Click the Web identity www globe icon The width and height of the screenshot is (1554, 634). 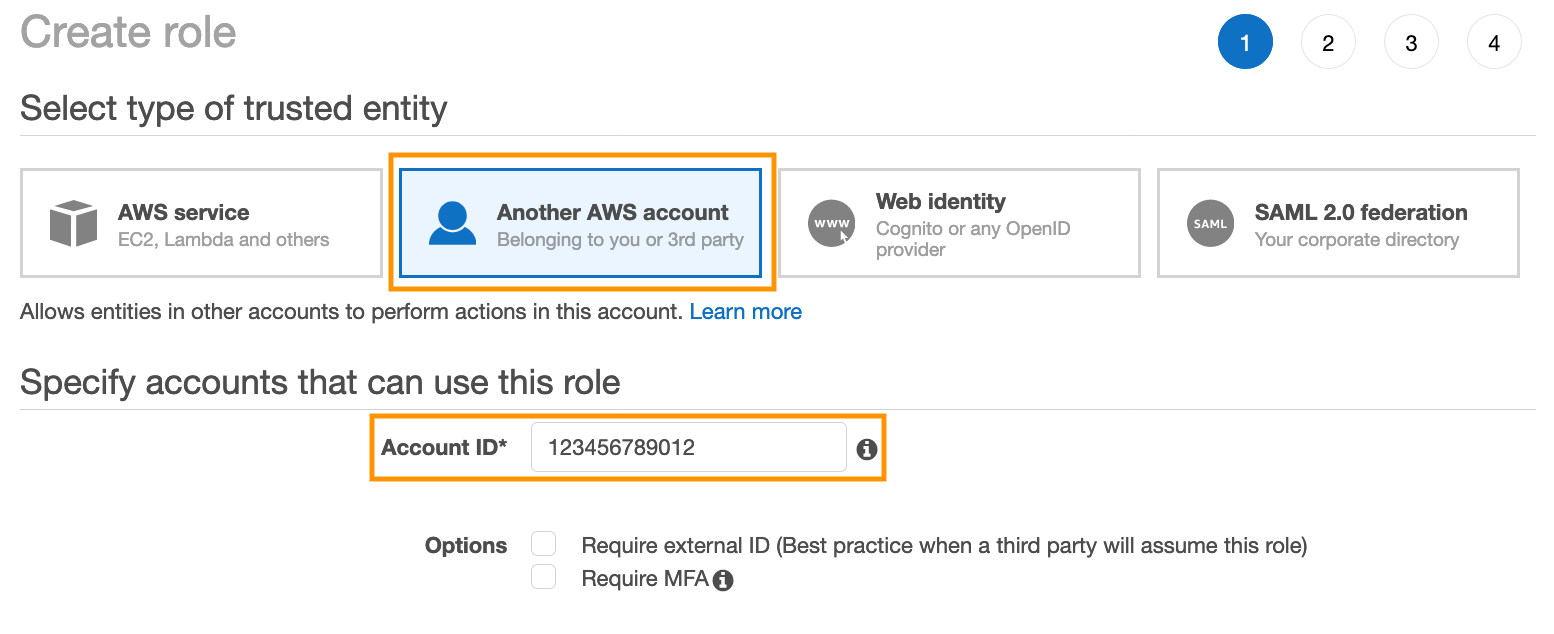831,223
